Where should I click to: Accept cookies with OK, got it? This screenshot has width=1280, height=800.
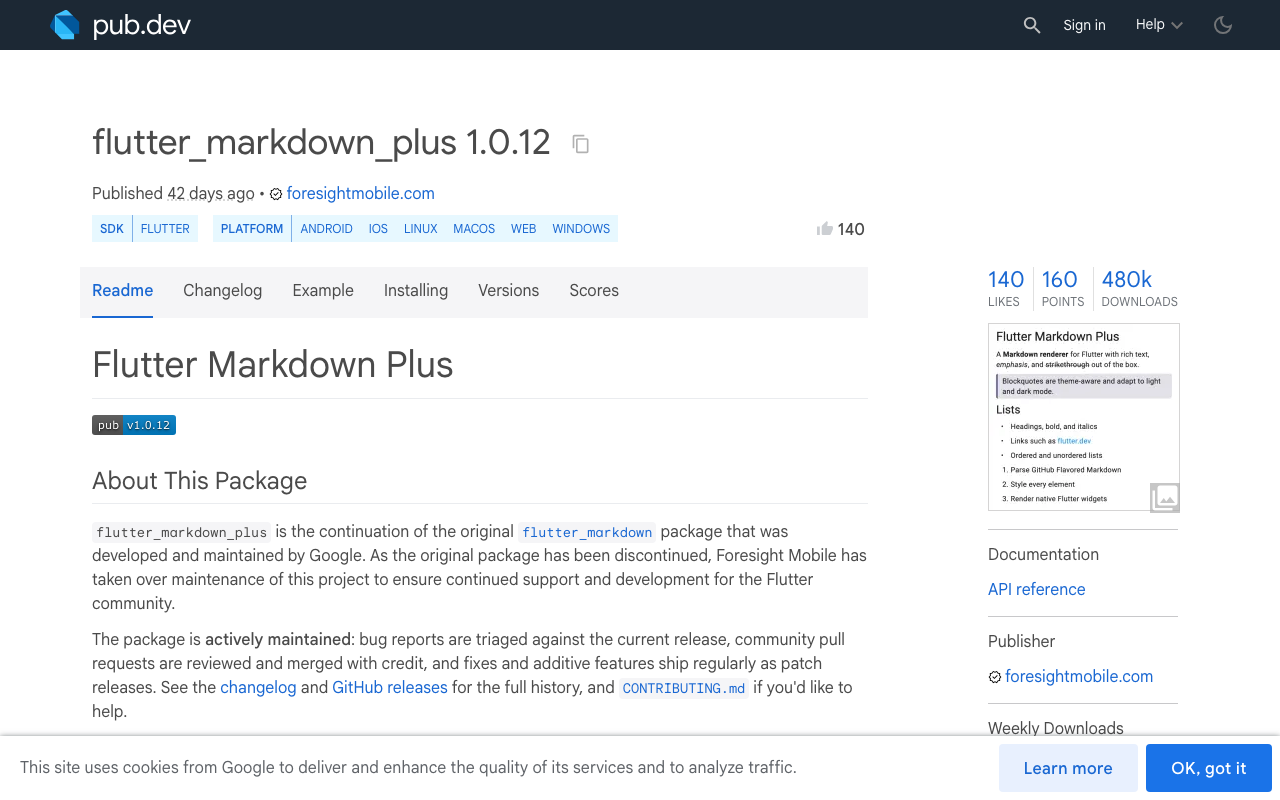pyautogui.click(x=1209, y=768)
